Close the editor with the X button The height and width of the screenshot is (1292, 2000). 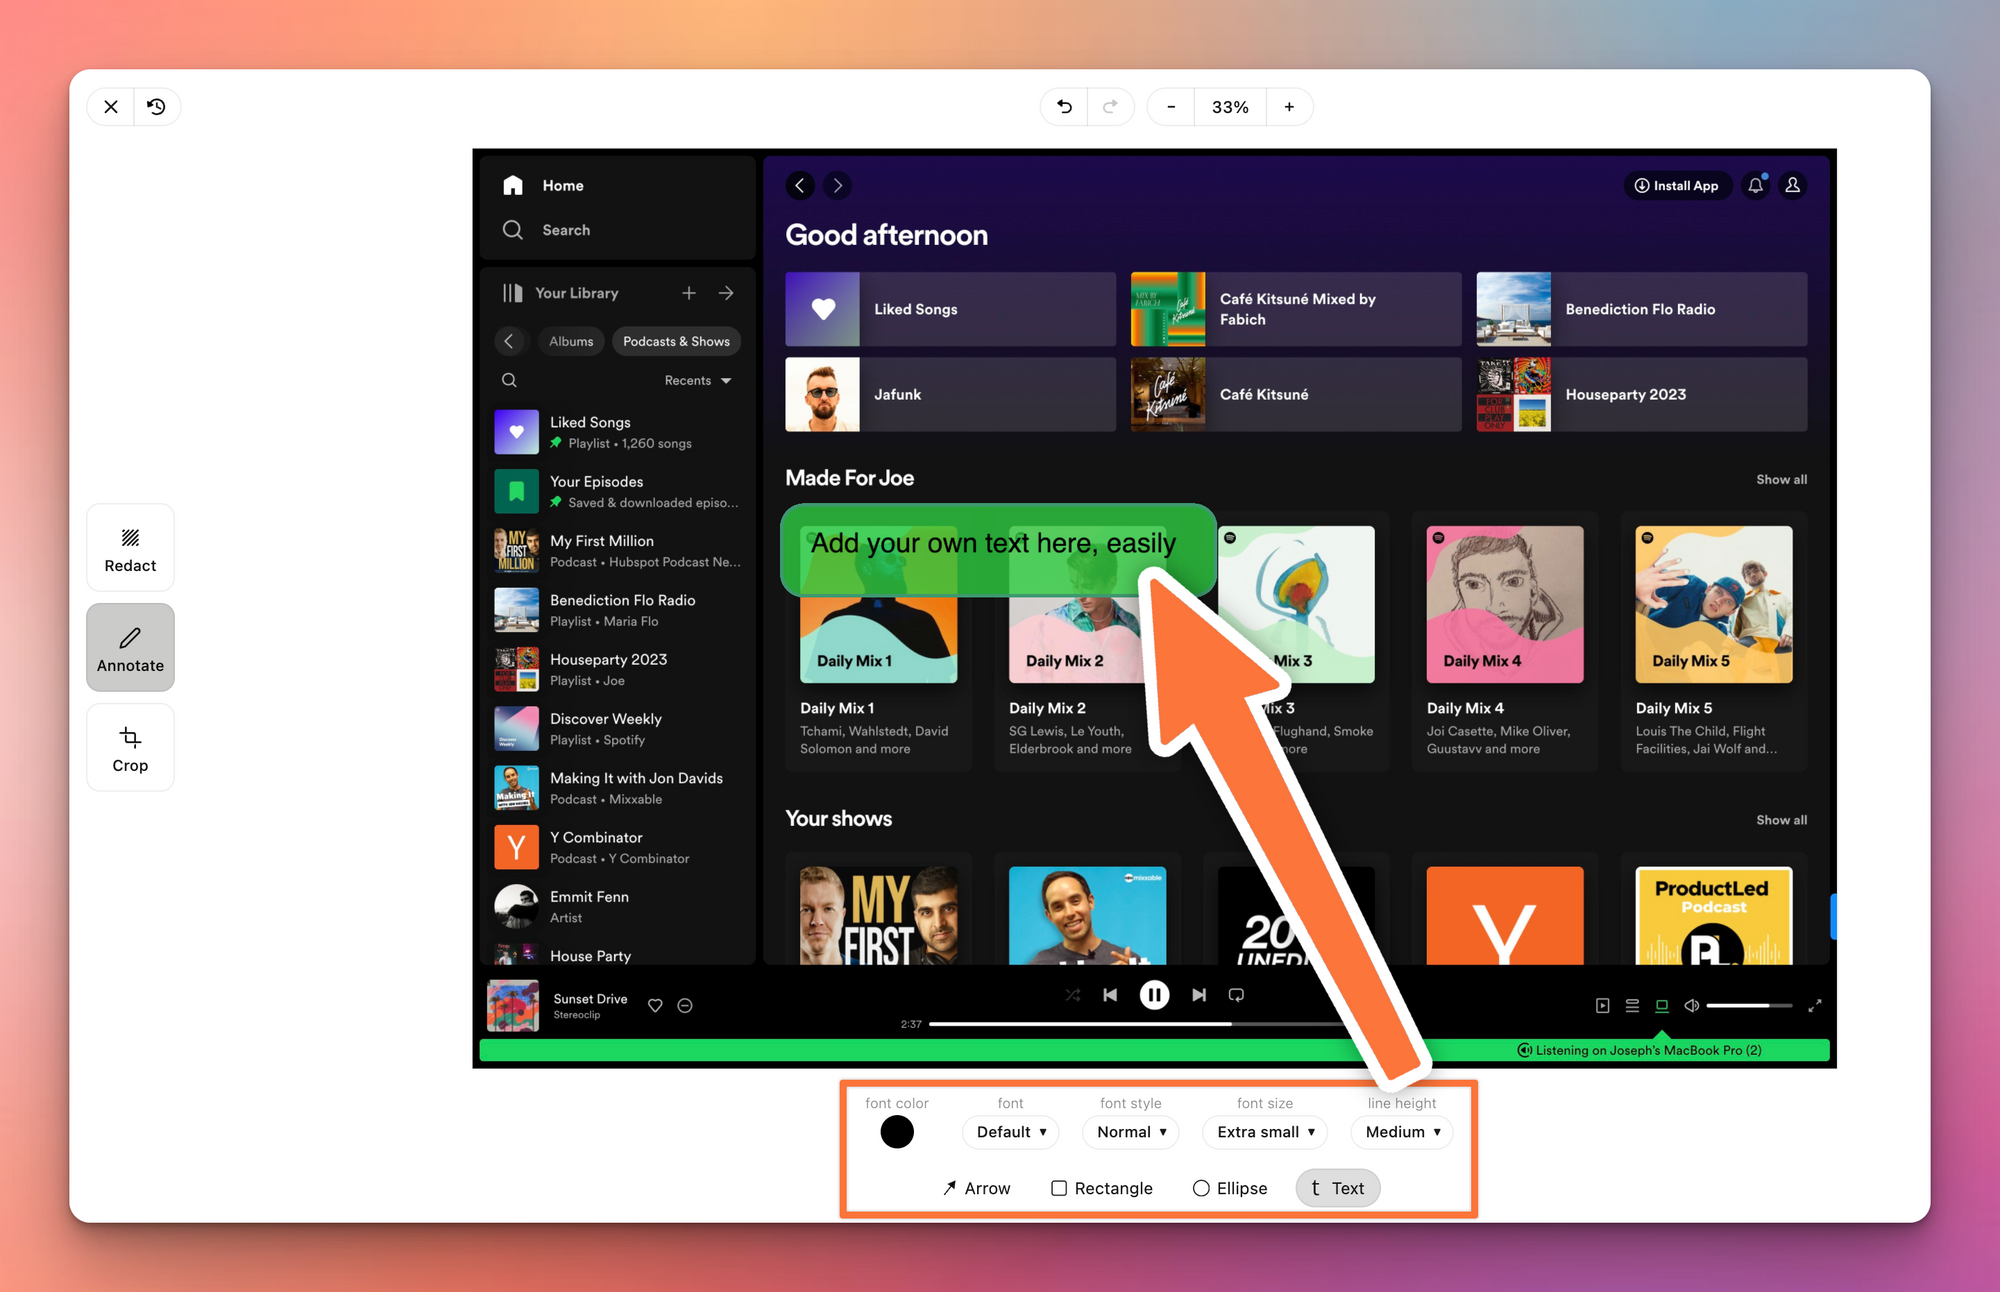click(111, 107)
